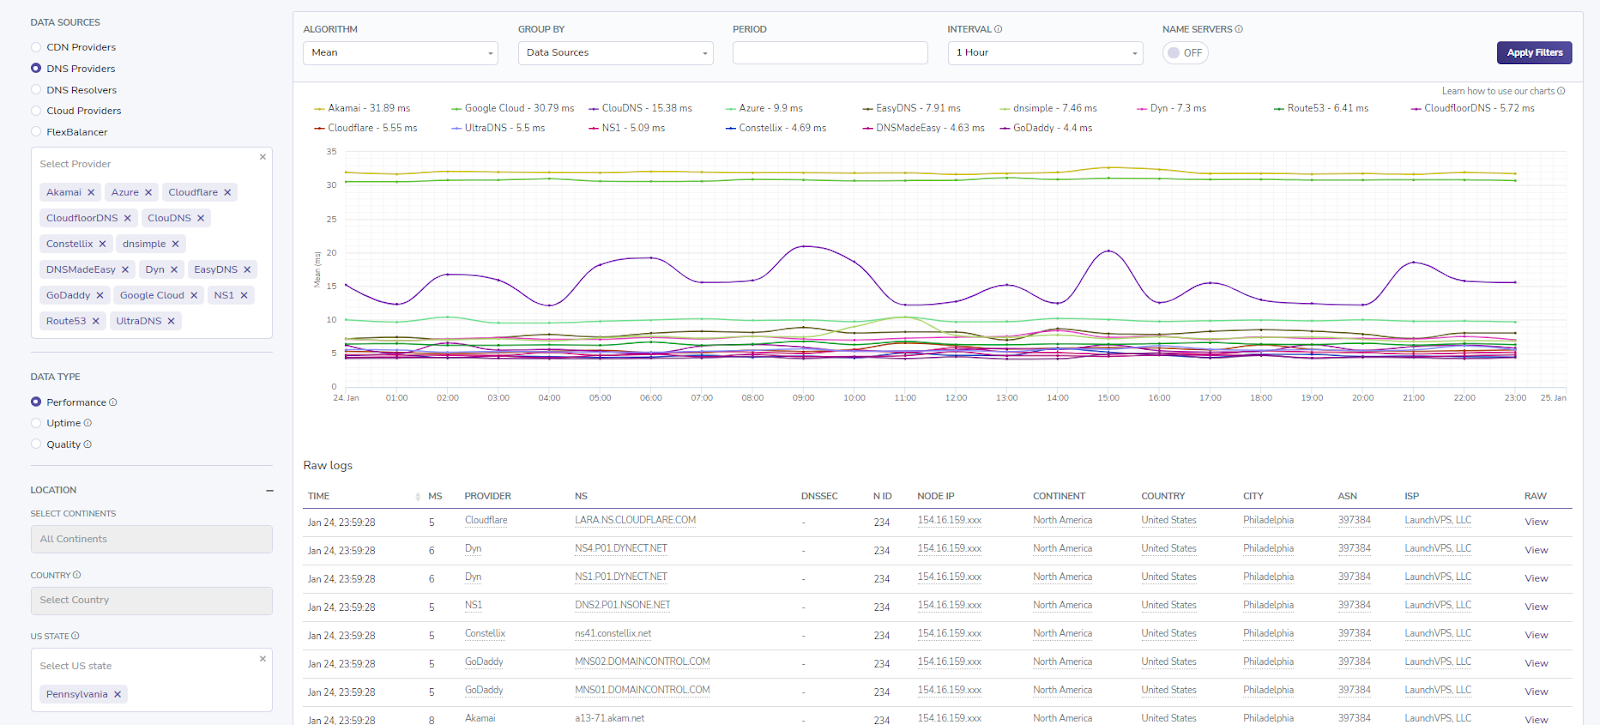Remove the CloudfloorDNS provider tag

127,218
